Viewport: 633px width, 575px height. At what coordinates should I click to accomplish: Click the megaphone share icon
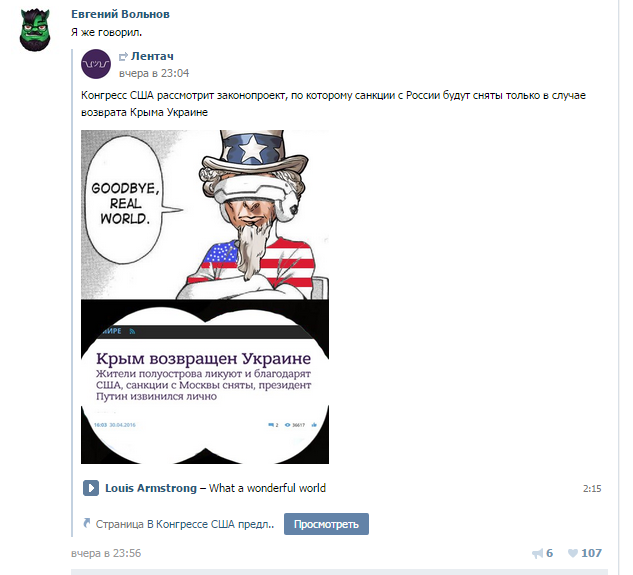click(537, 553)
